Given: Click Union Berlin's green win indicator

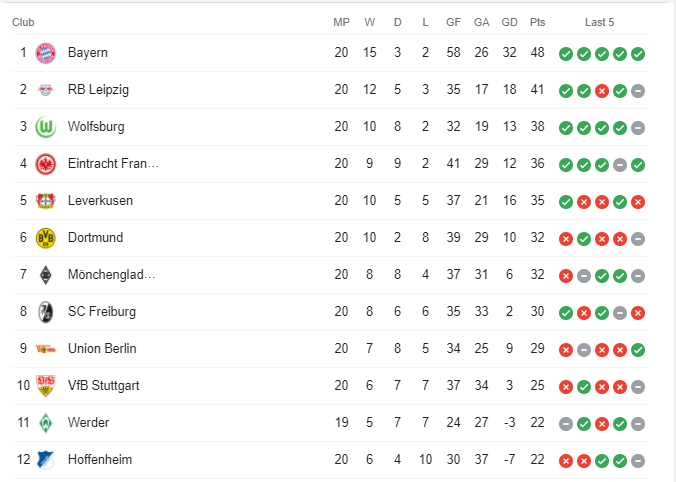Looking at the screenshot, I should pyautogui.click(x=638, y=350).
